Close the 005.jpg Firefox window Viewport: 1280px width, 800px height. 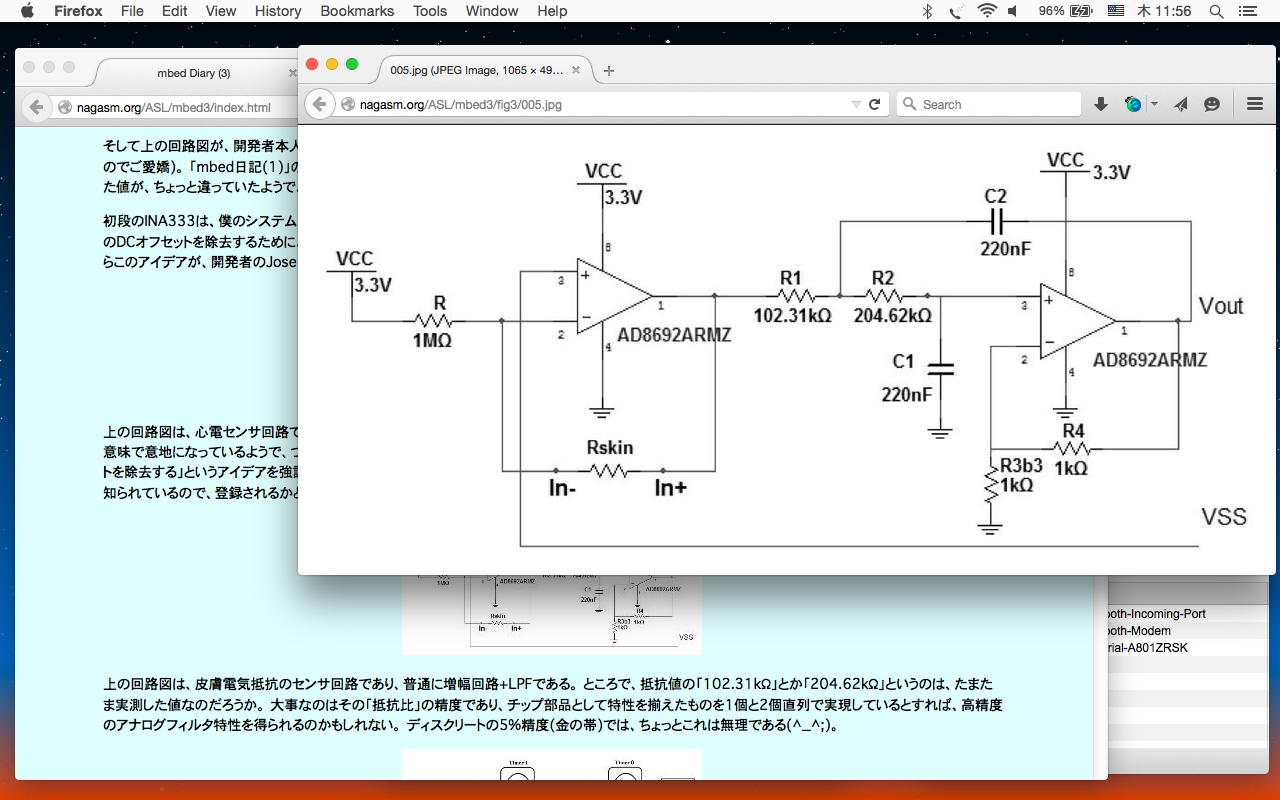312,64
